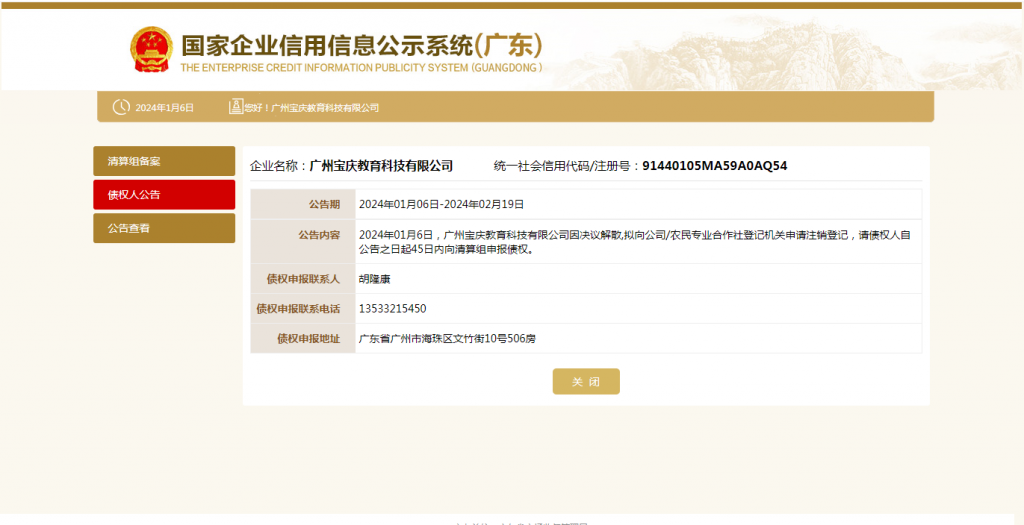The height and width of the screenshot is (525, 1024).
Task: Click company name 广州宝庆教育科技有限公司 in heading
Action: [381, 166]
